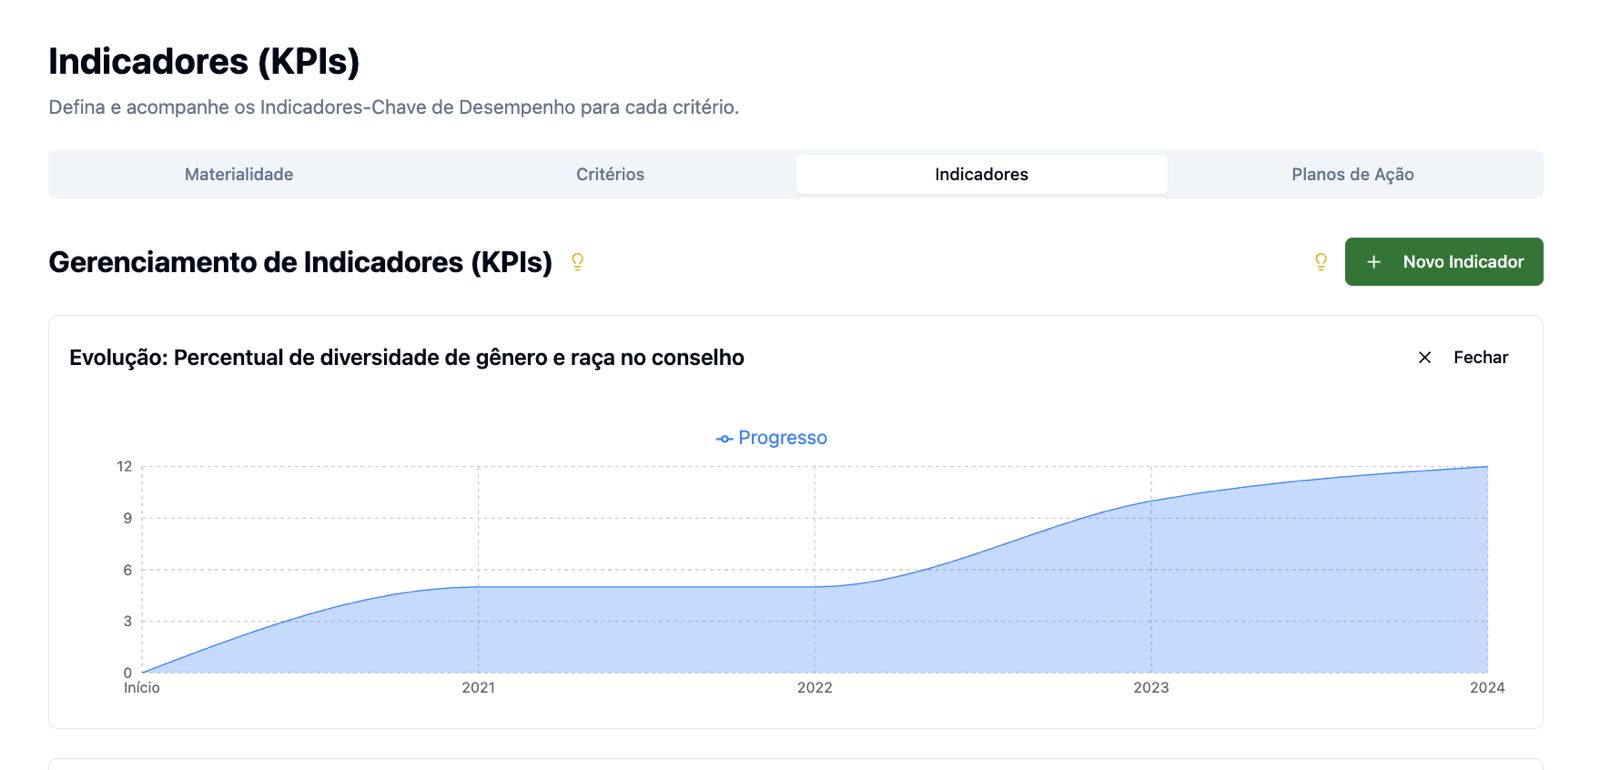Click the chart title starting with Evolução
The image size is (1600, 770).
click(406, 357)
